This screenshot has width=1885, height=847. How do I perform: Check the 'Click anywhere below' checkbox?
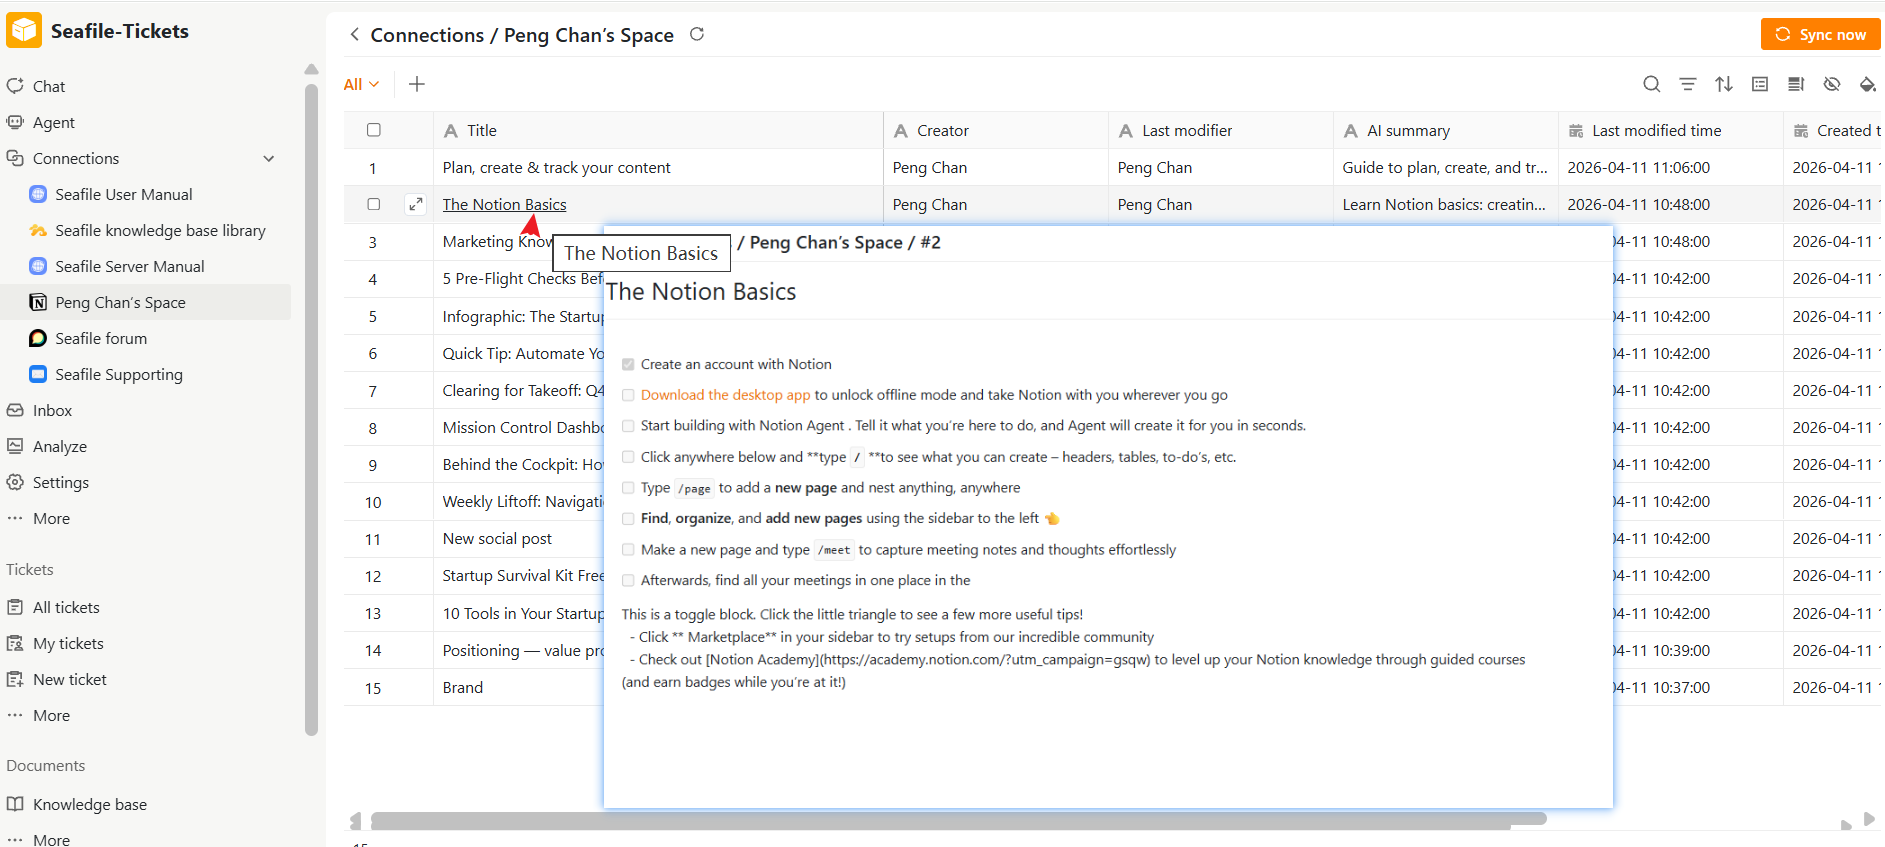[628, 457]
